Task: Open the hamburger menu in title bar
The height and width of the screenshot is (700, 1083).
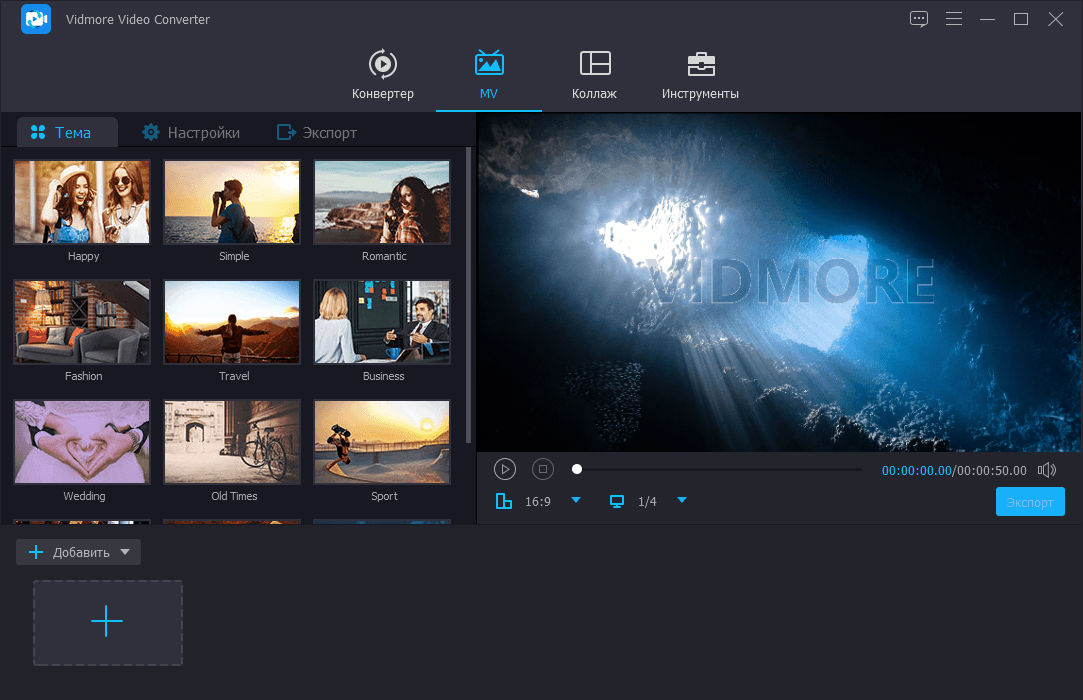Action: pyautogui.click(x=953, y=19)
